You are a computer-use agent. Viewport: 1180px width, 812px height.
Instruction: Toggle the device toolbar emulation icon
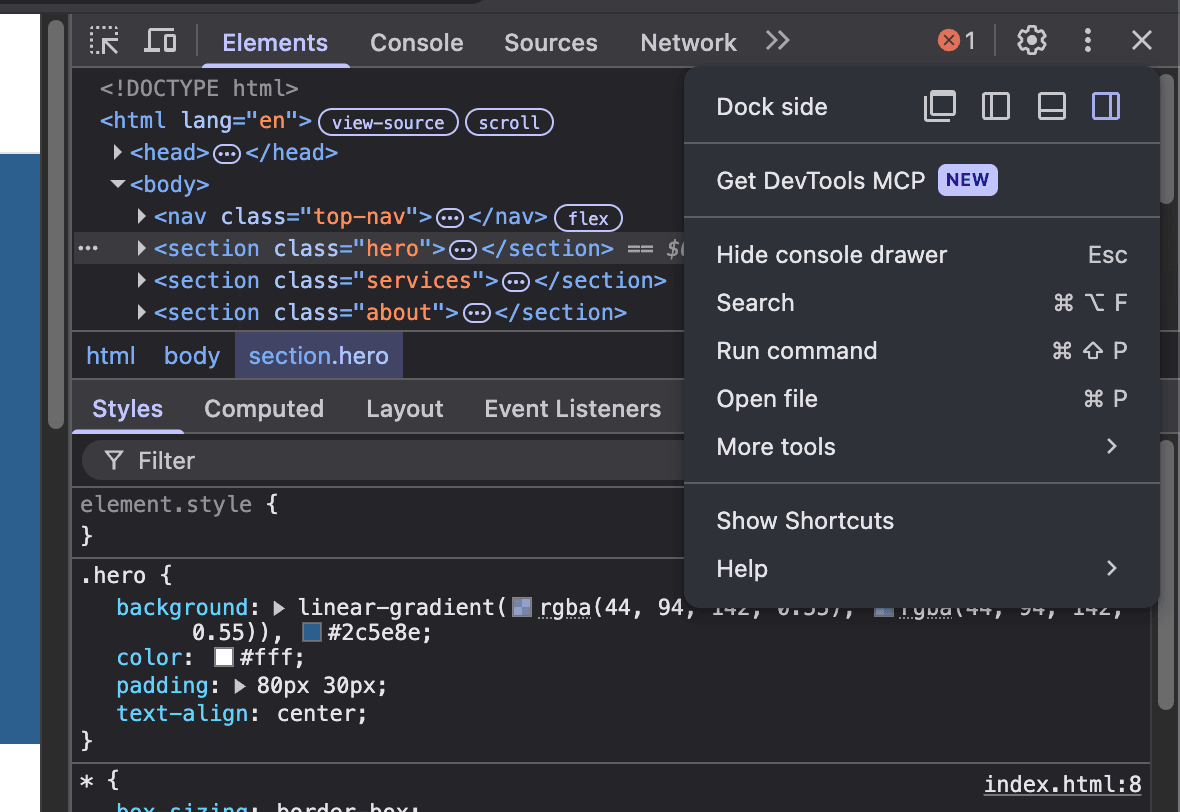pos(160,41)
